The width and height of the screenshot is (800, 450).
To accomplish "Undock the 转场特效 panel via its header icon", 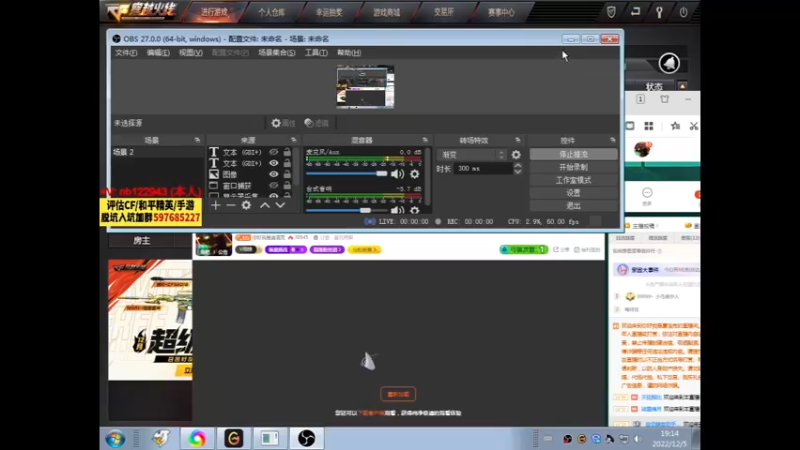I will [x=518, y=140].
